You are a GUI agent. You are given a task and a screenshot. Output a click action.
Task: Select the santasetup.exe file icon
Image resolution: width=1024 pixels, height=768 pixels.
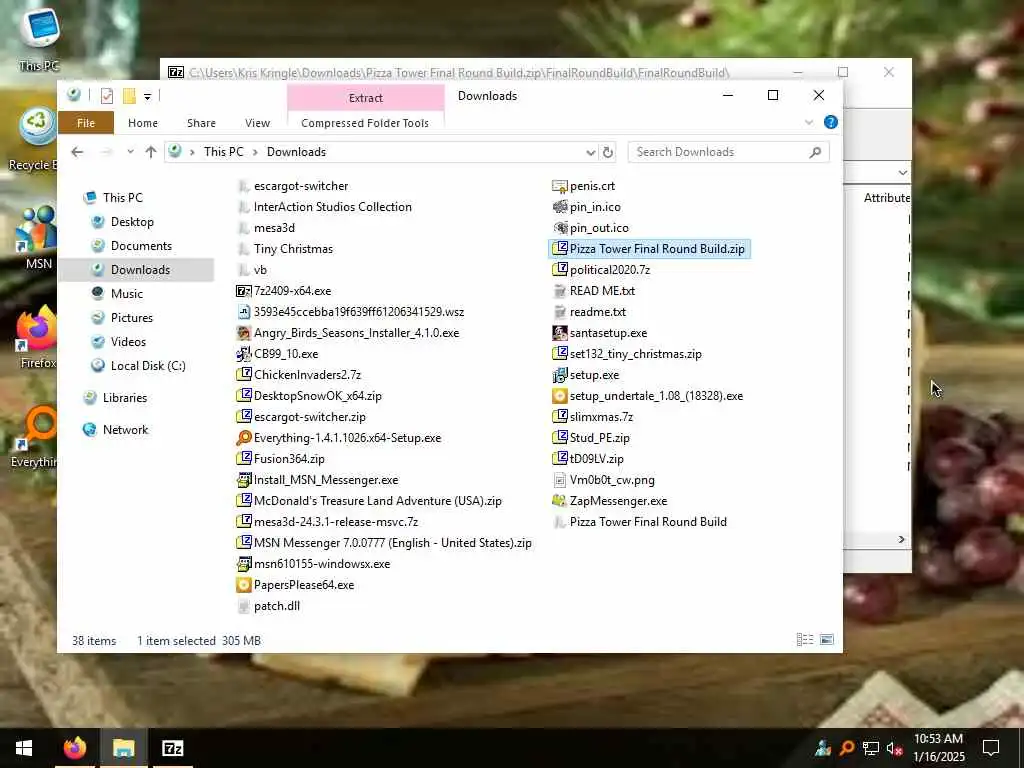pos(560,333)
